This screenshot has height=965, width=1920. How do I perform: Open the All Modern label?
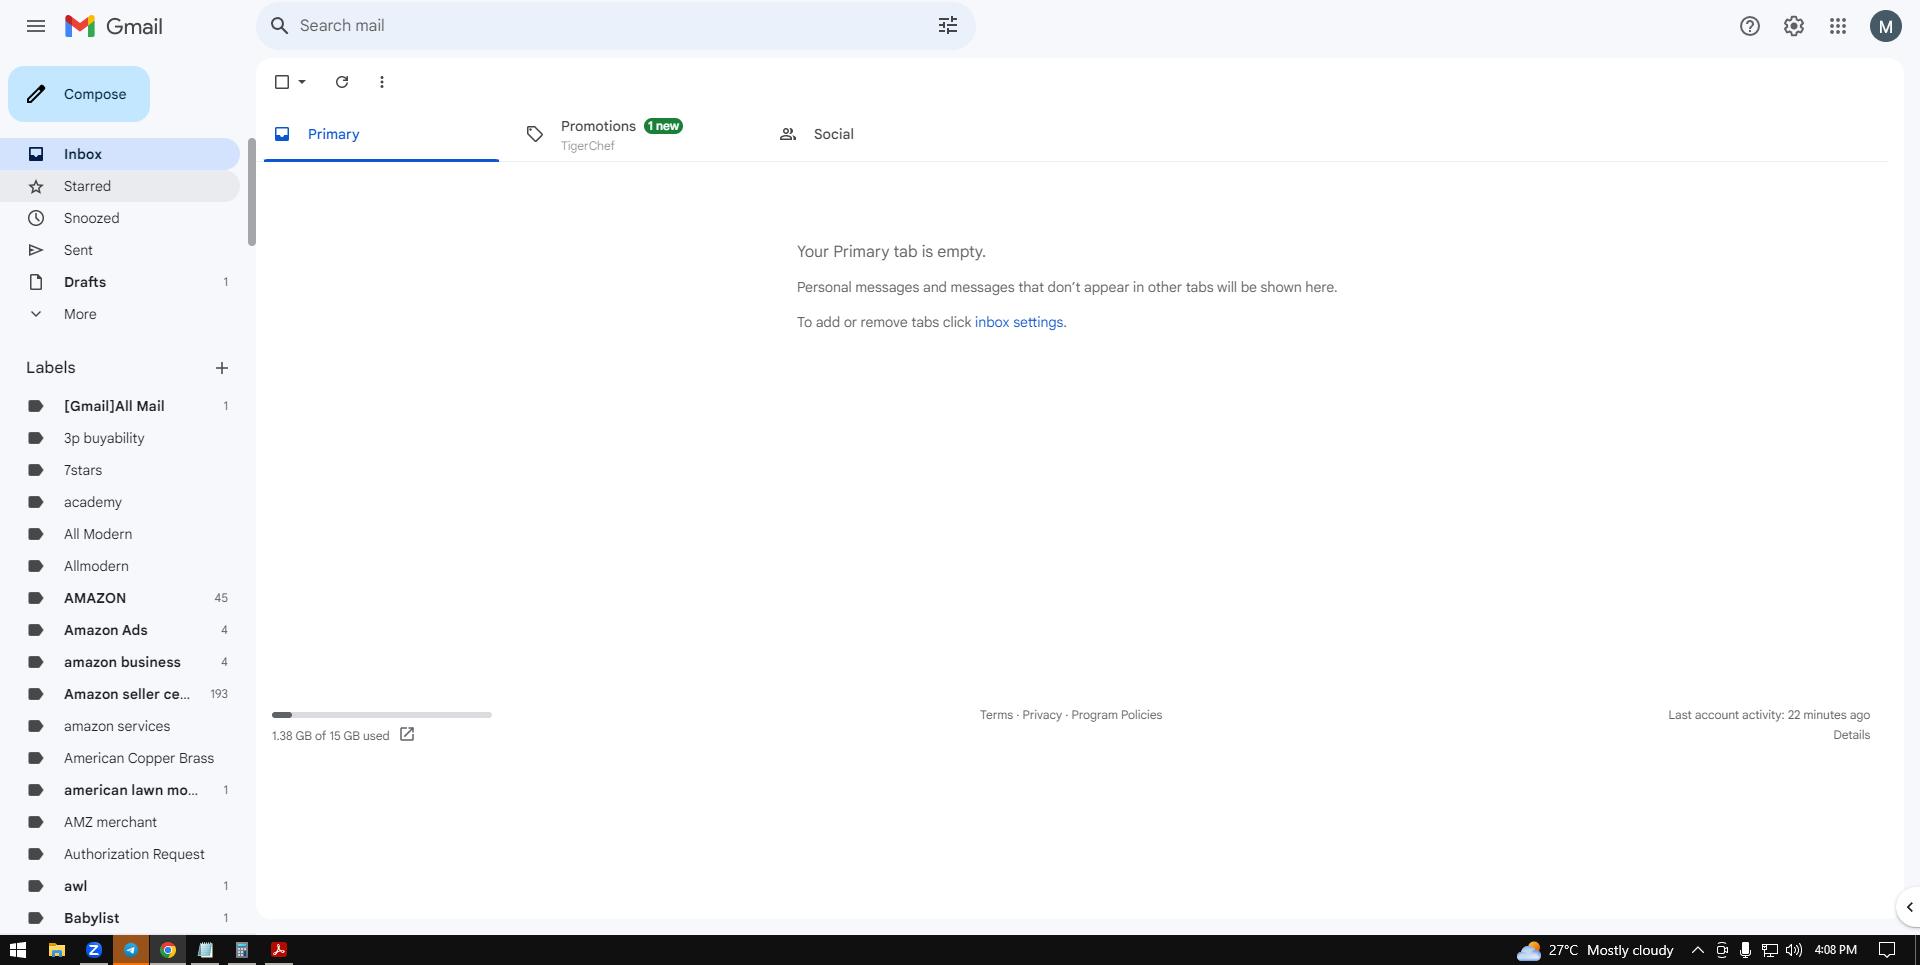point(120,534)
